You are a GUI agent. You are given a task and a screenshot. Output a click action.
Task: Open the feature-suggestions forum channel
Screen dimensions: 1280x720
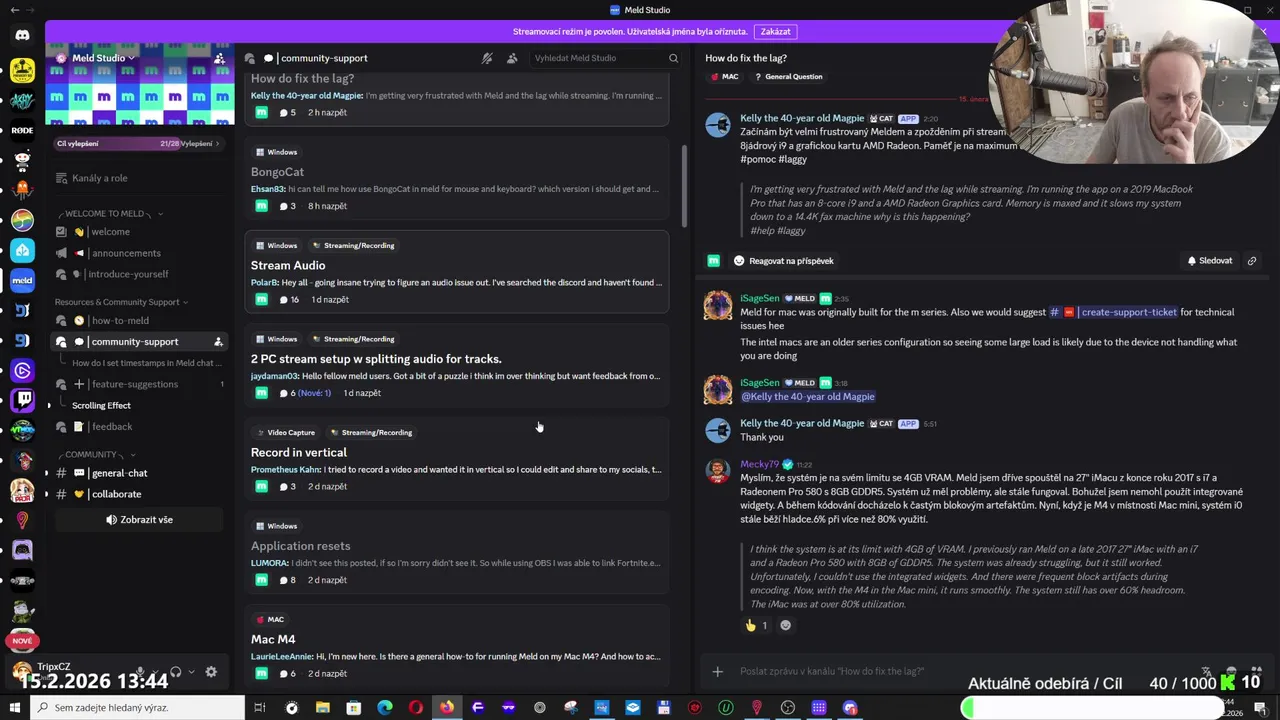pos(140,384)
